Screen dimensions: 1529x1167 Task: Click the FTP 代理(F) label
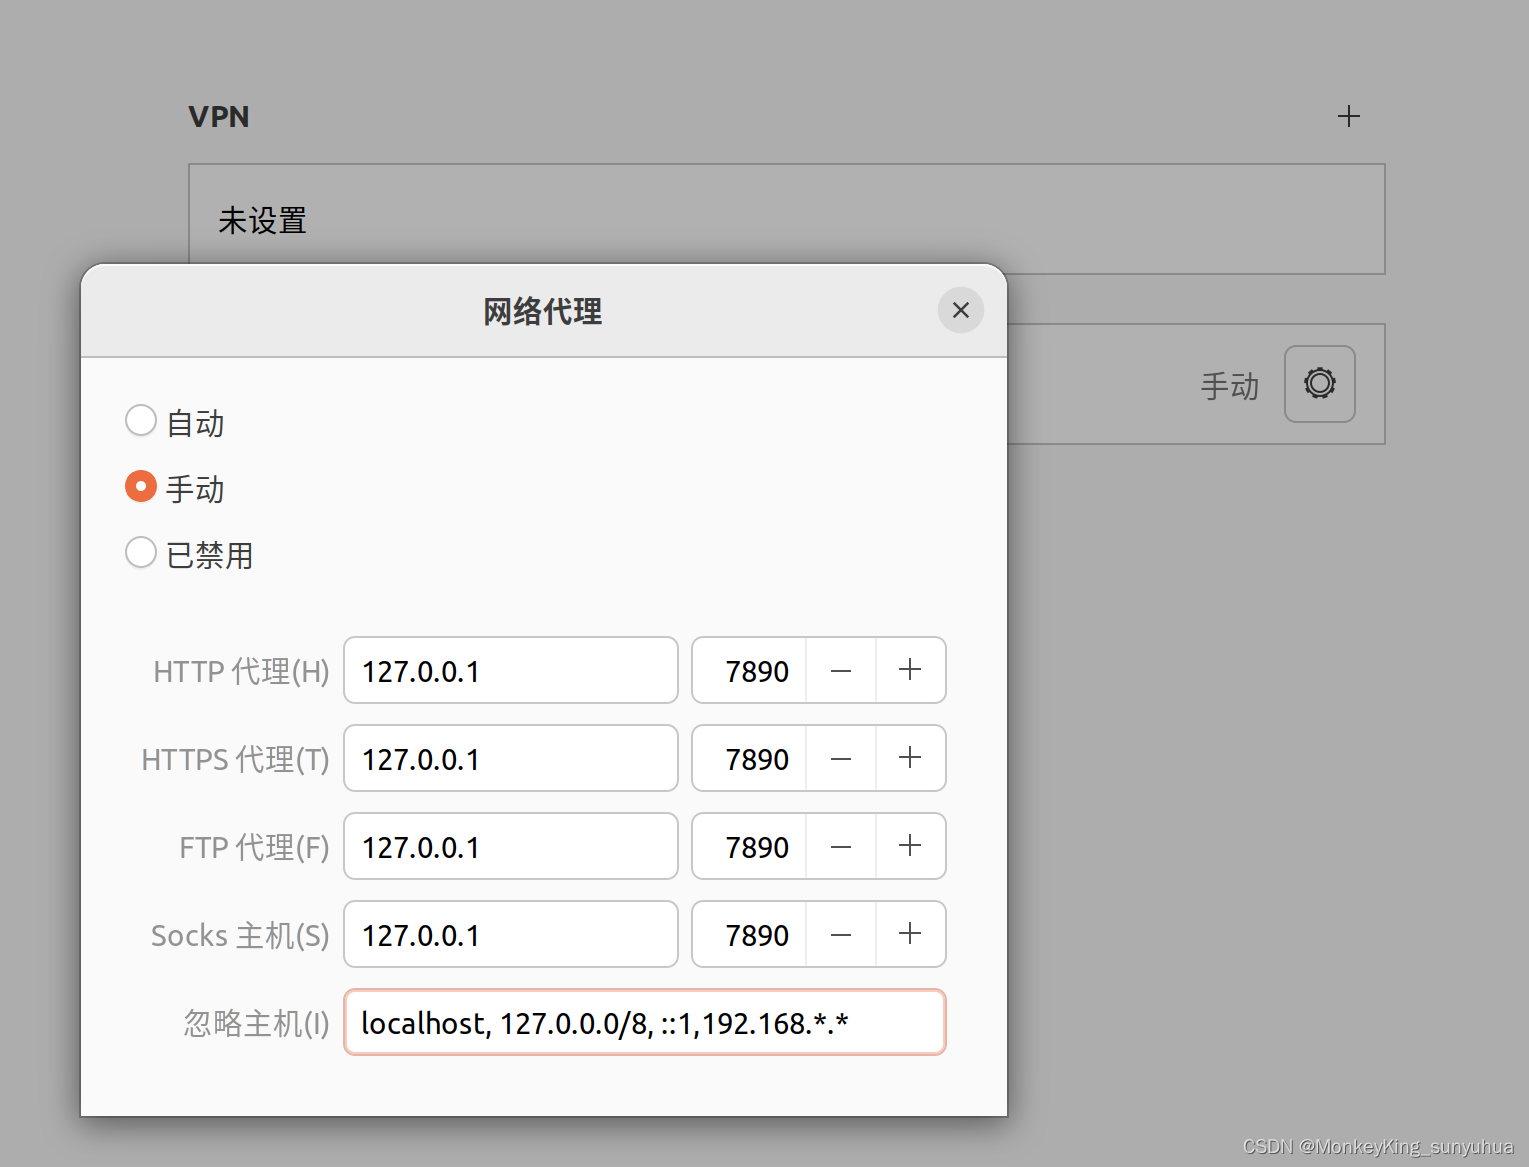click(254, 847)
